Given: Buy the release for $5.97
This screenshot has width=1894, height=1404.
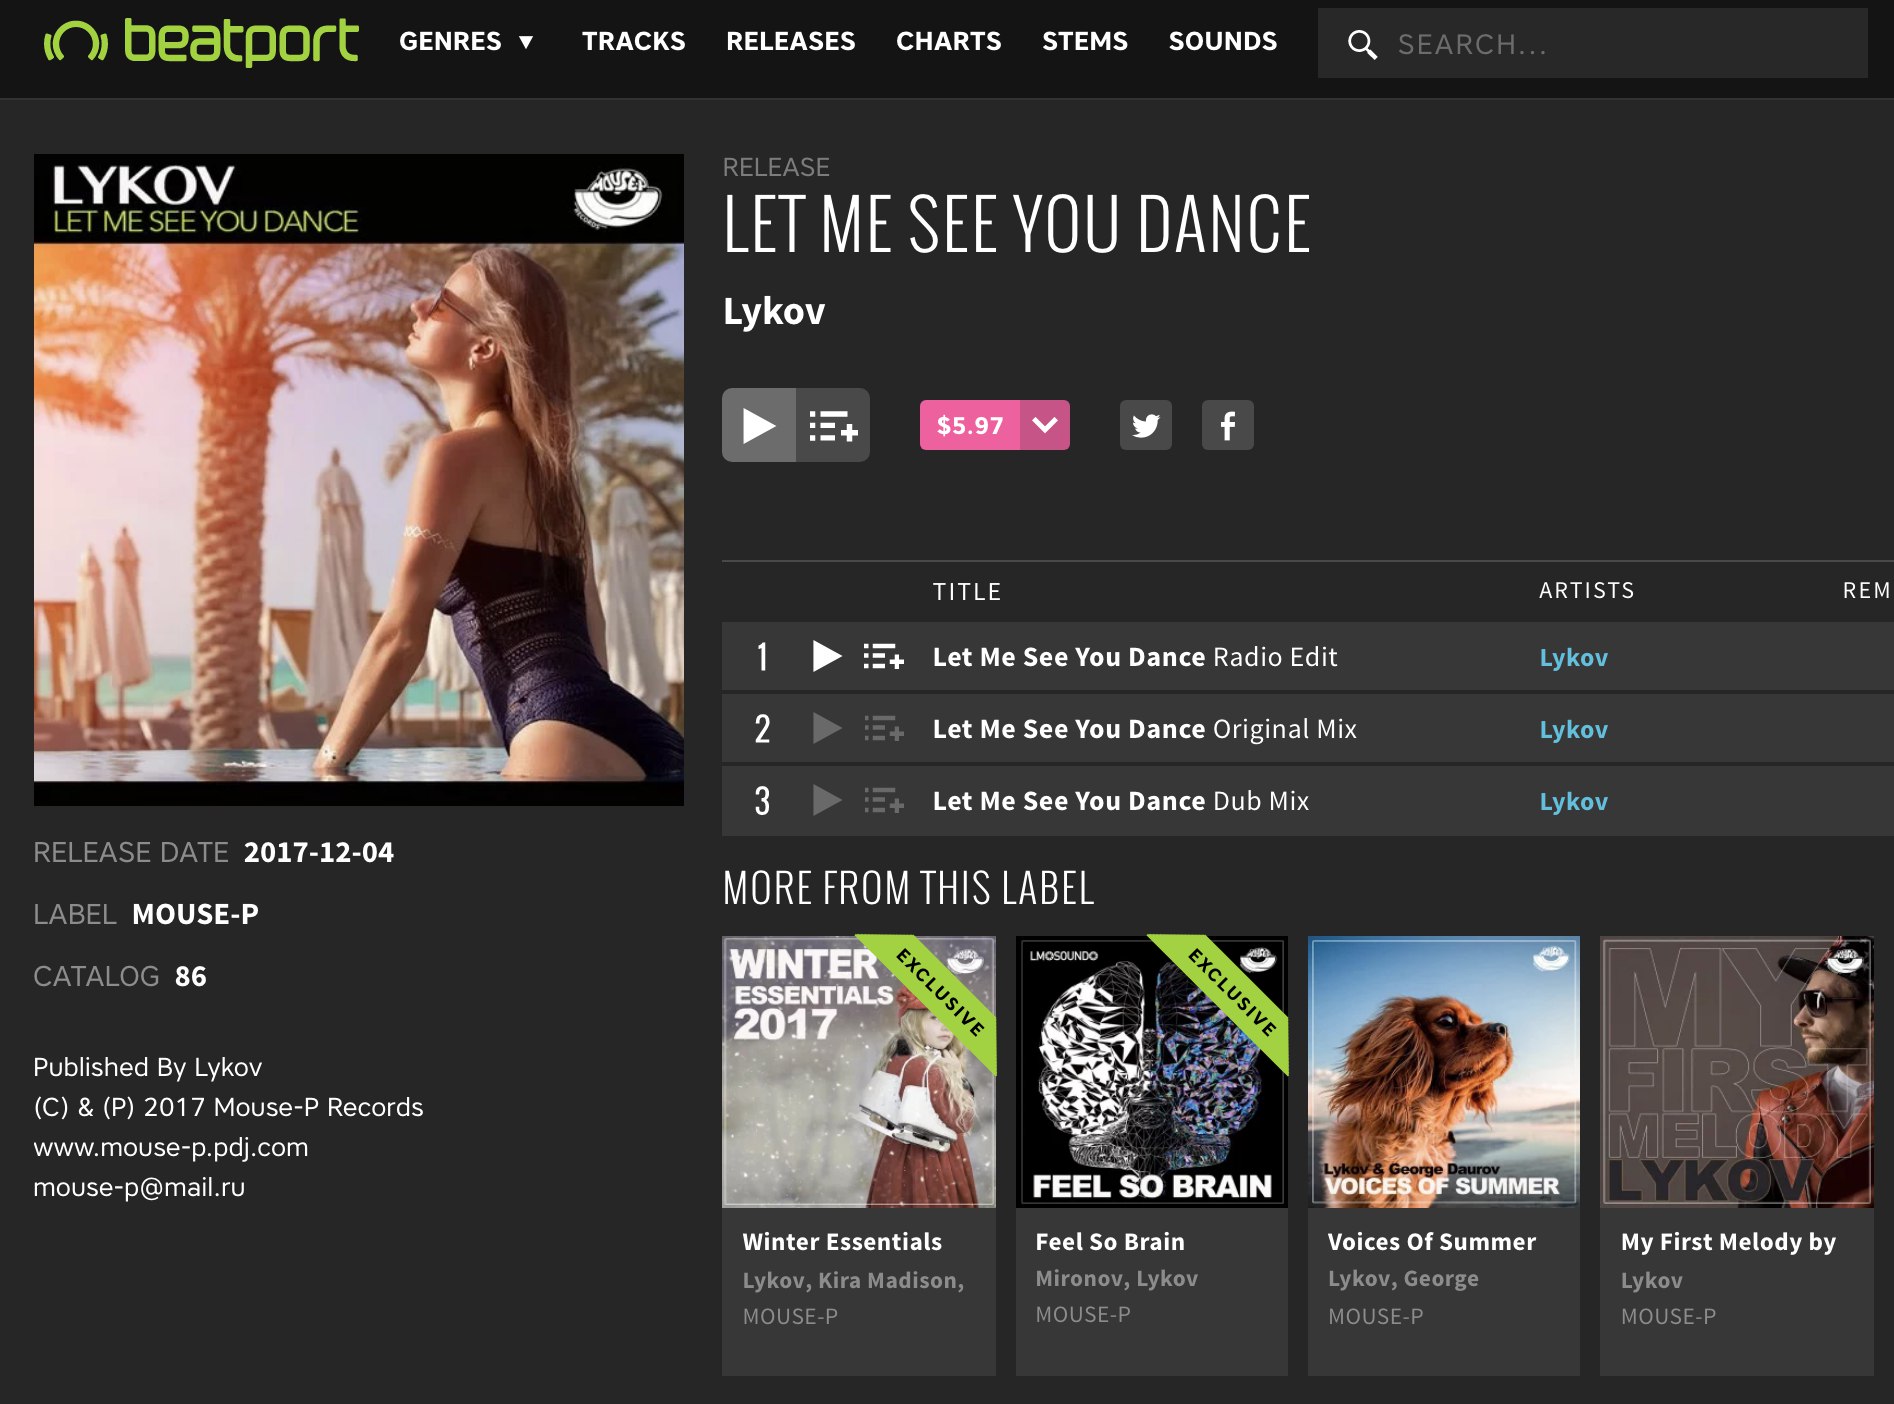Looking at the screenshot, I should (x=969, y=425).
